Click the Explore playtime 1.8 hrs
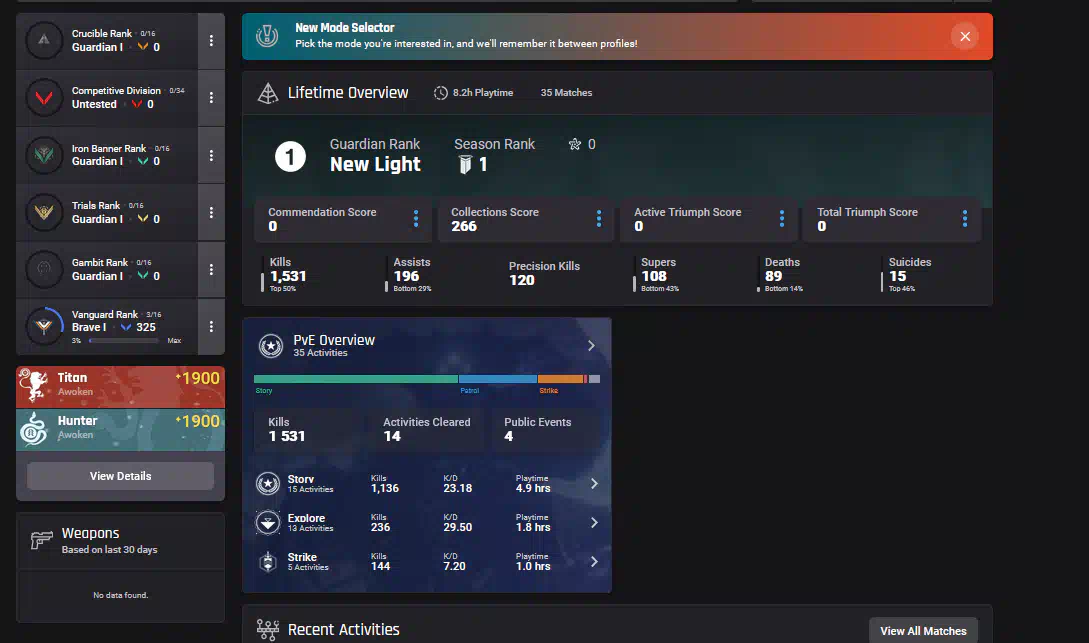 [x=533, y=527]
